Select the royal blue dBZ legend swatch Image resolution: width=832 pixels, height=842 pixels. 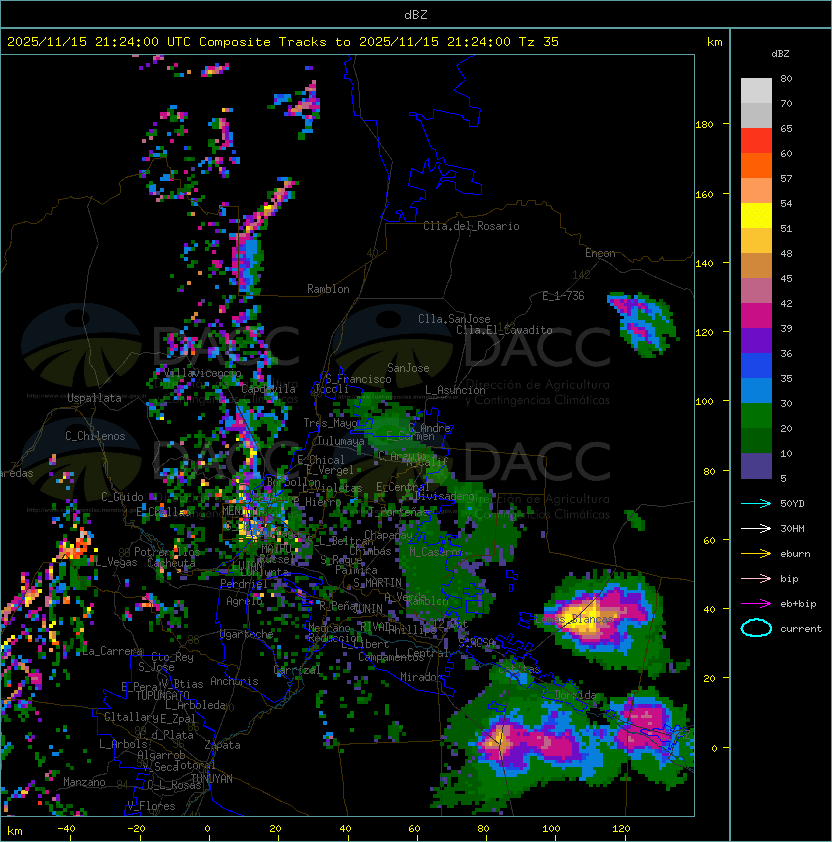coord(756,365)
